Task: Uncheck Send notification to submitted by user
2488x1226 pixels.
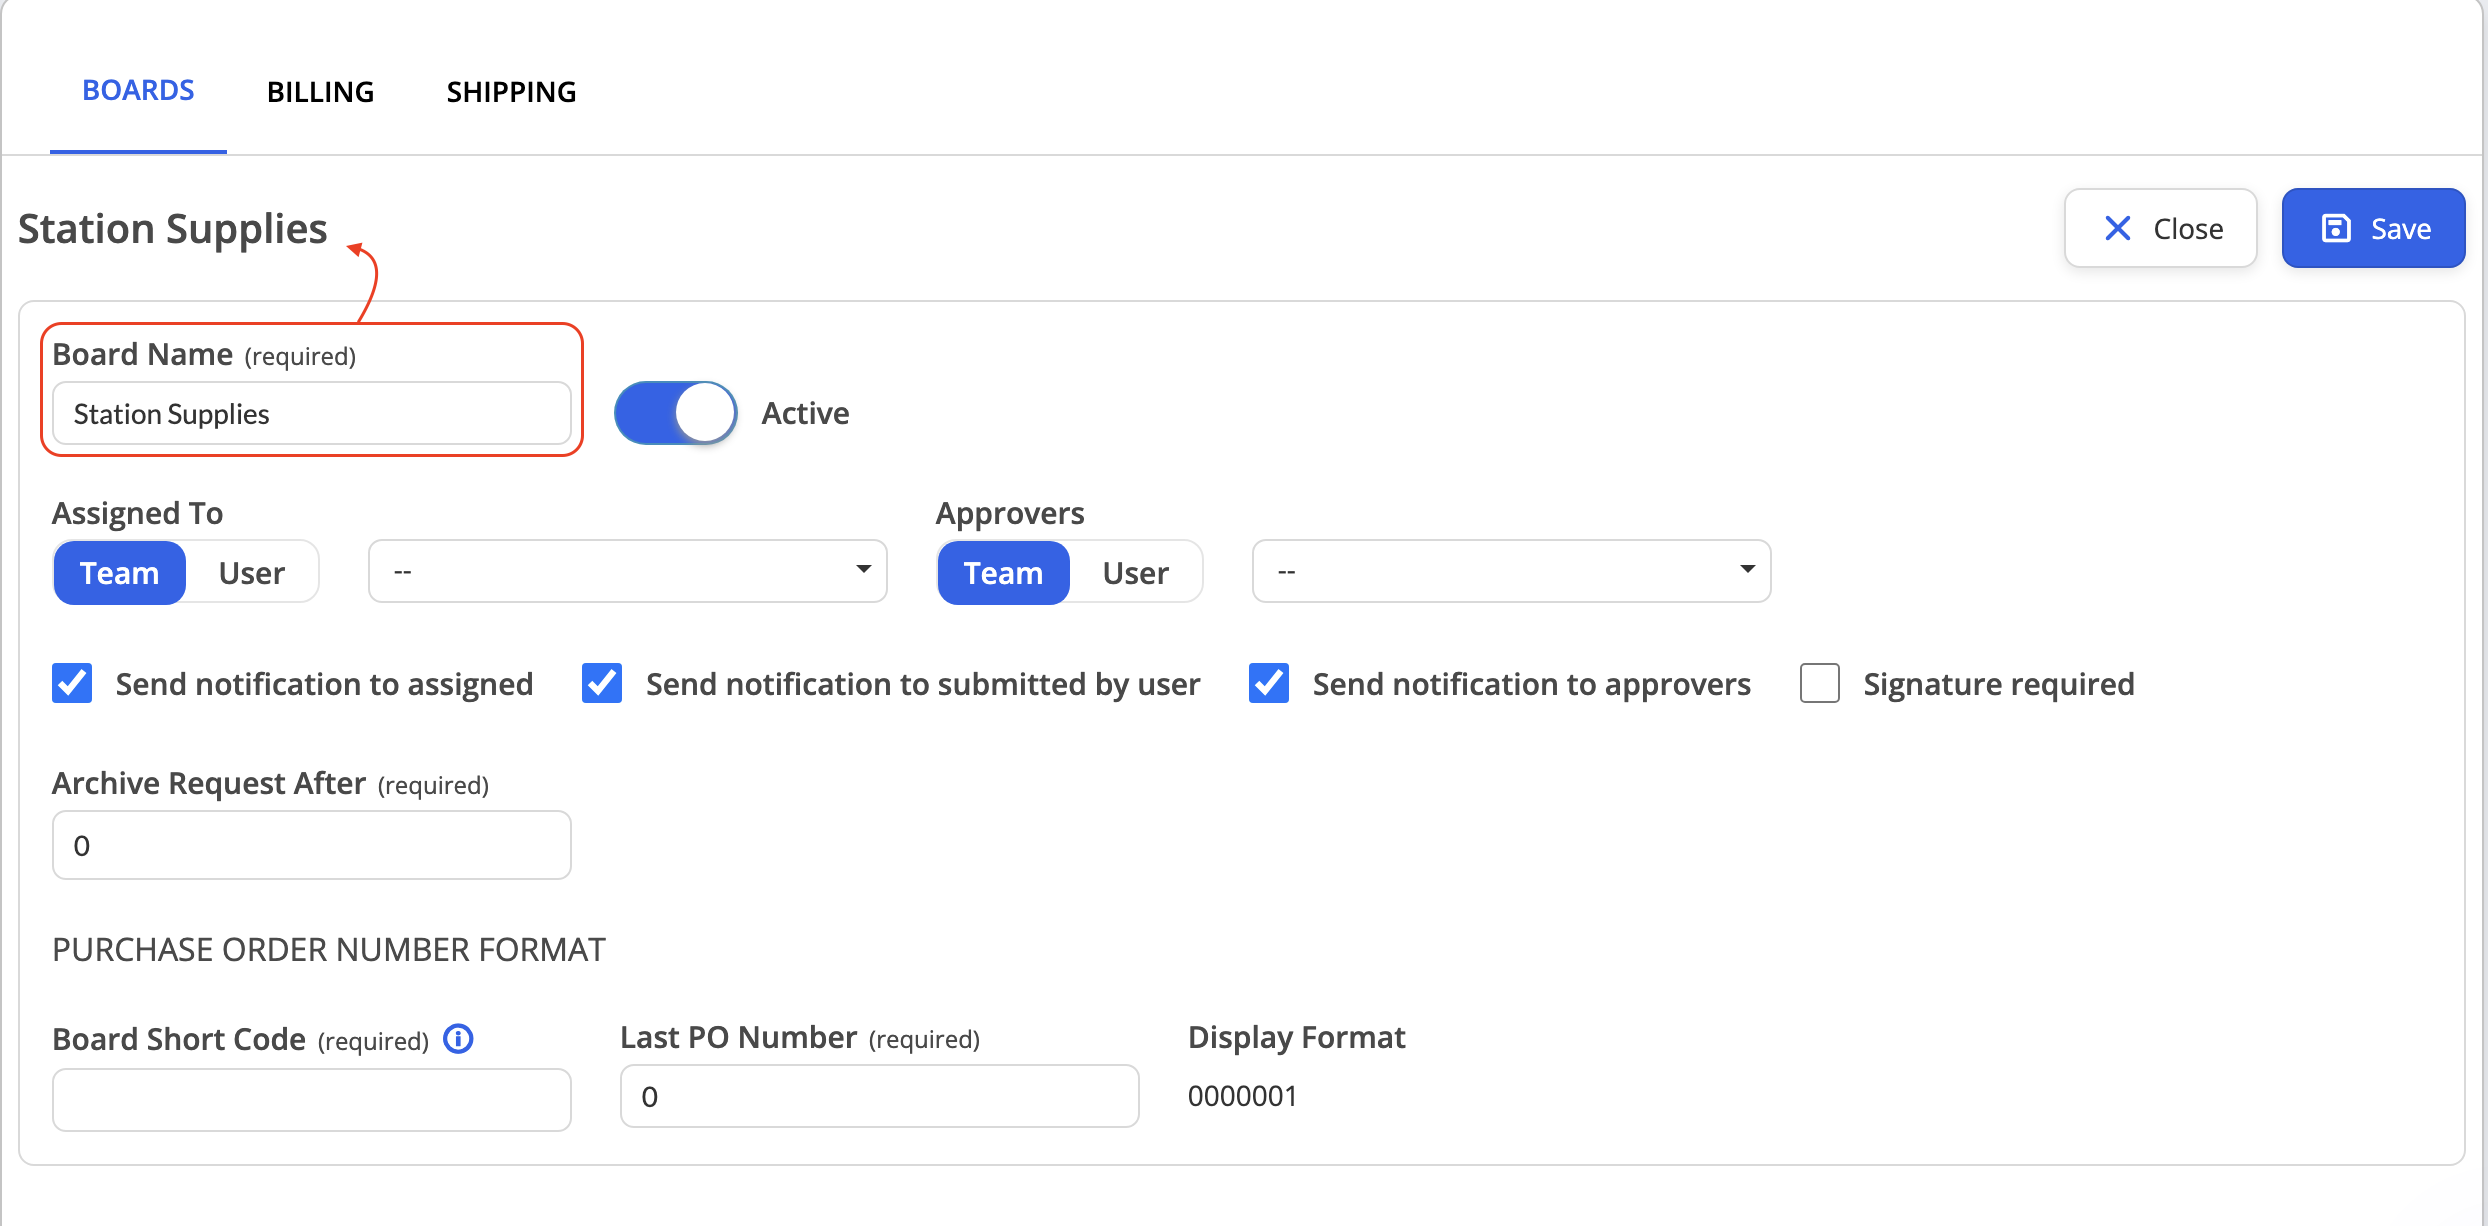Action: tap(602, 683)
